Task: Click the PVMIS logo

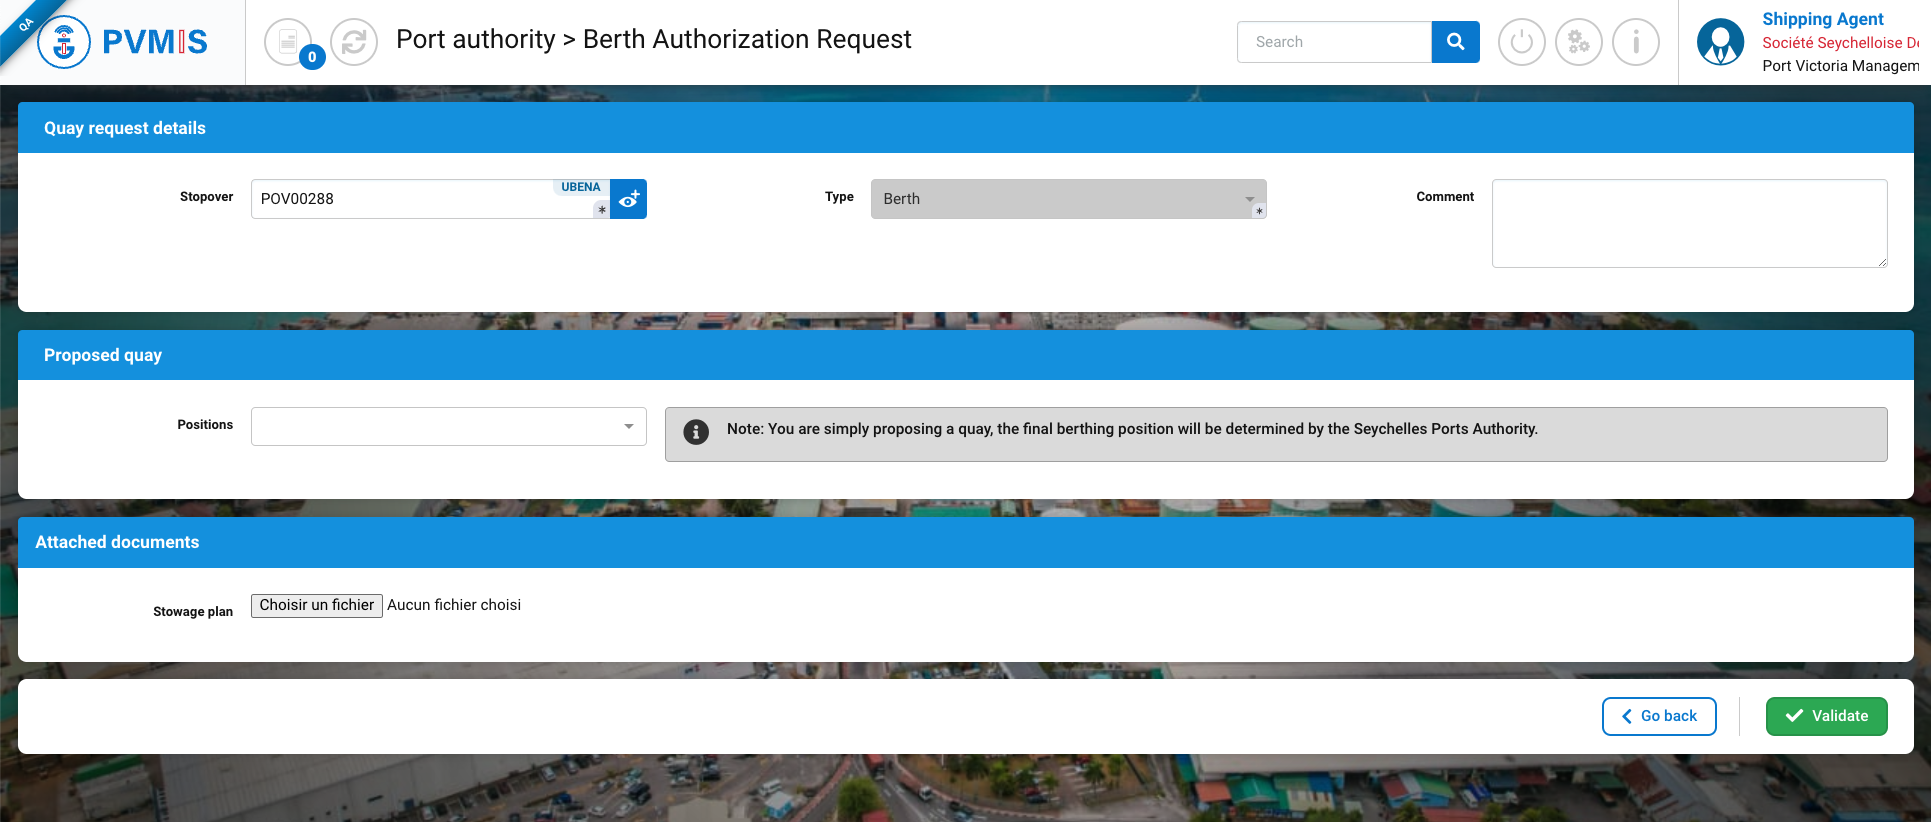Action: tap(122, 42)
